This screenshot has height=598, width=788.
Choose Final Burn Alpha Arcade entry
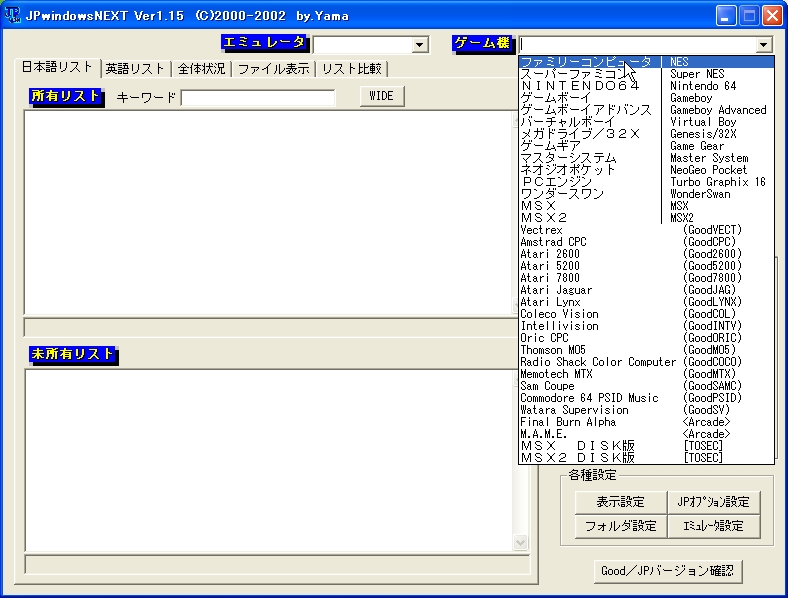(x=646, y=422)
